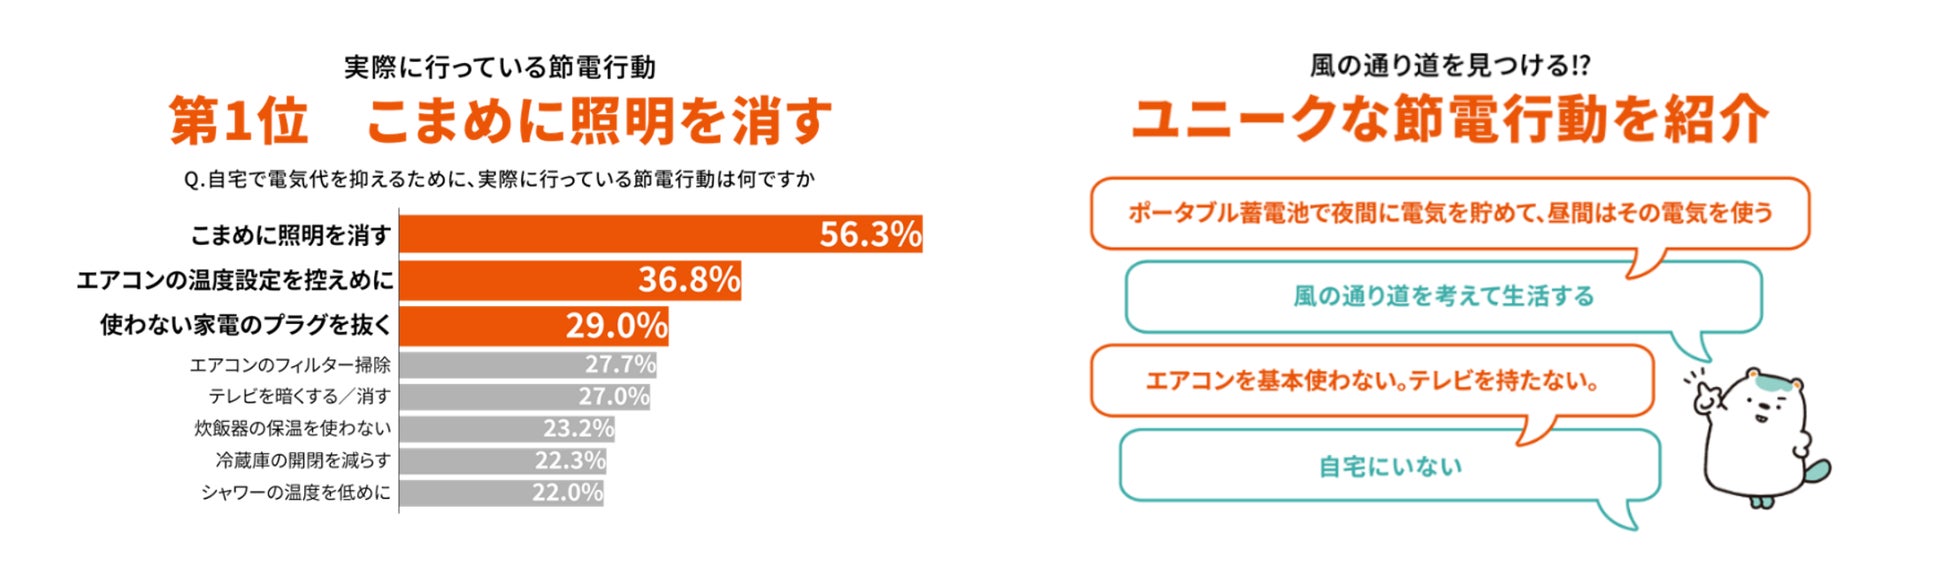Select the 22.3% gray bar
This screenshot has width=1950, height=568.
(503, 460)
